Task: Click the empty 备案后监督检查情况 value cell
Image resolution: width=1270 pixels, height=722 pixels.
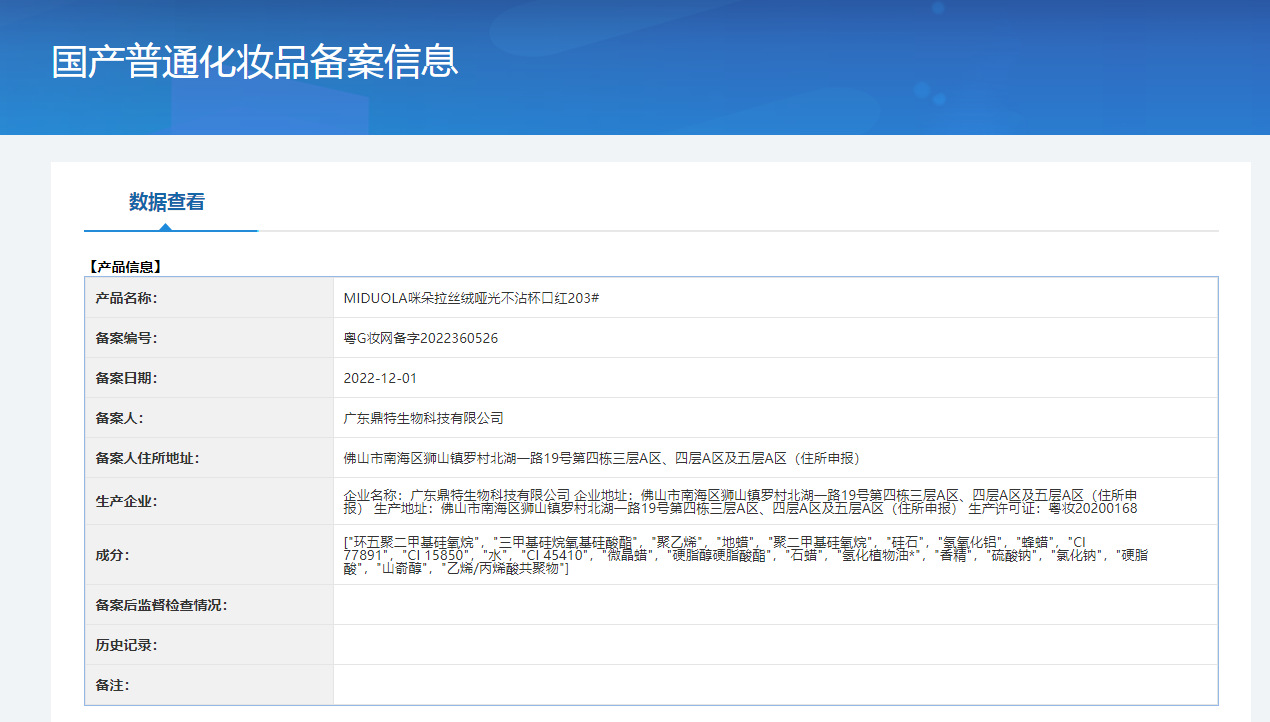Action: point(775,605)
